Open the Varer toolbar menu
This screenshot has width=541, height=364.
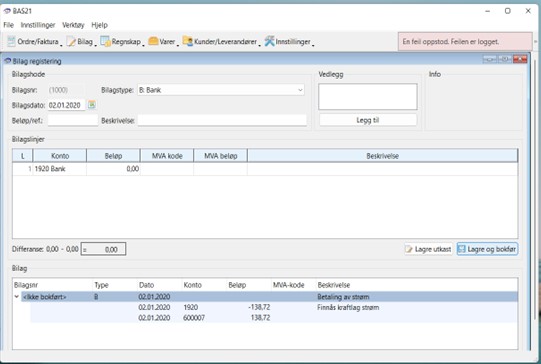pos(163,42)
